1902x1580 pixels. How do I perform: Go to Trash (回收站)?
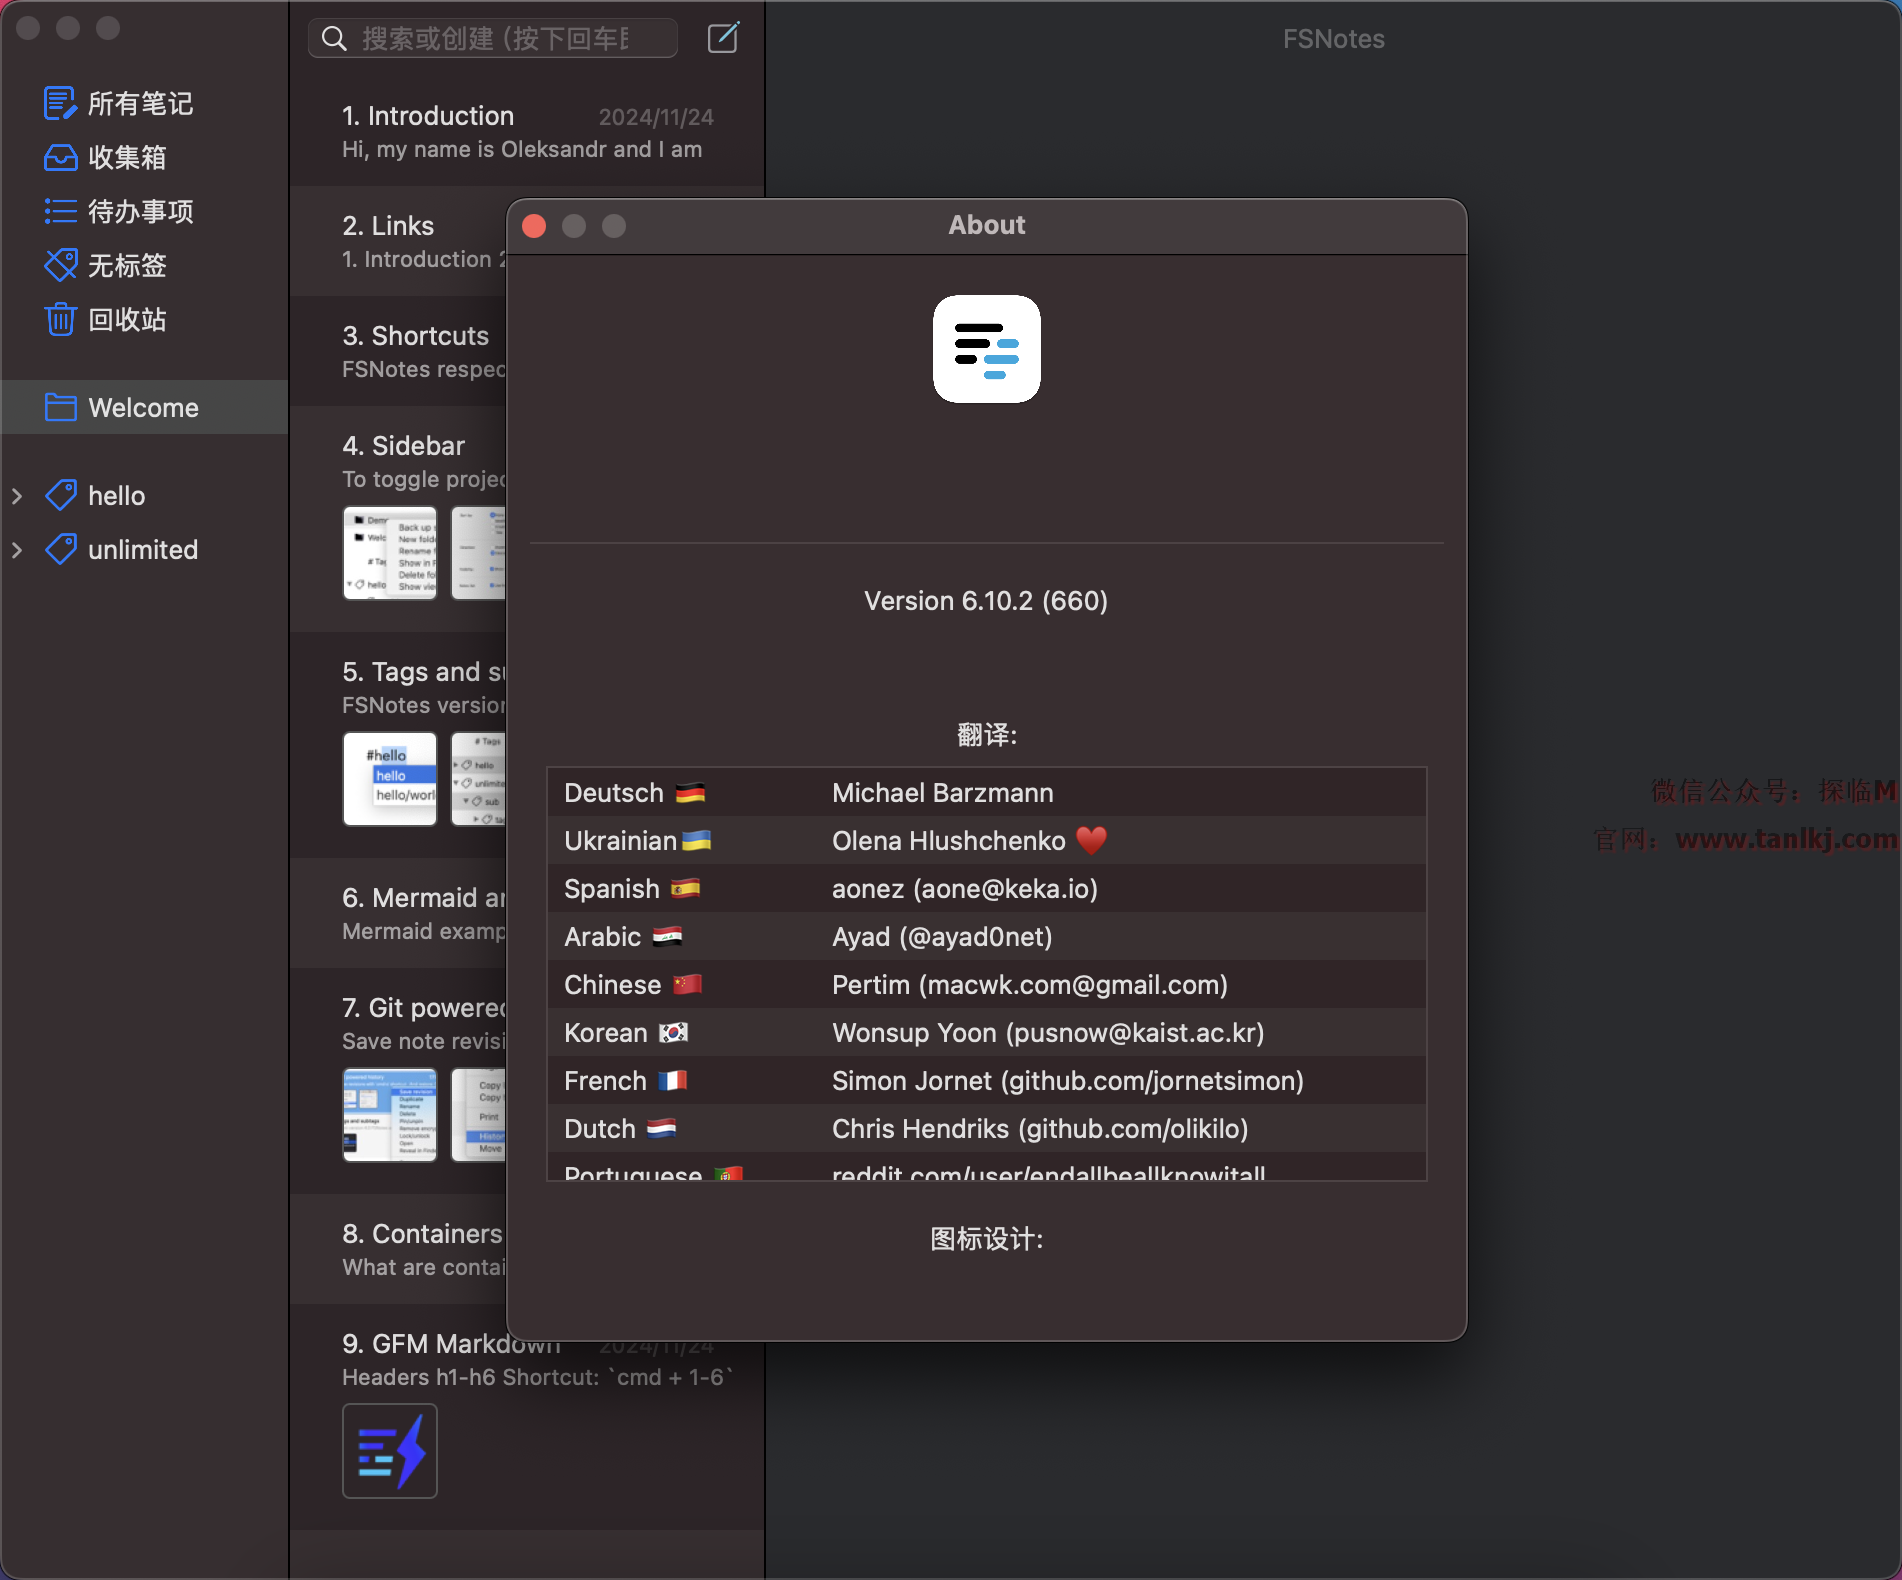click(127, 319)
